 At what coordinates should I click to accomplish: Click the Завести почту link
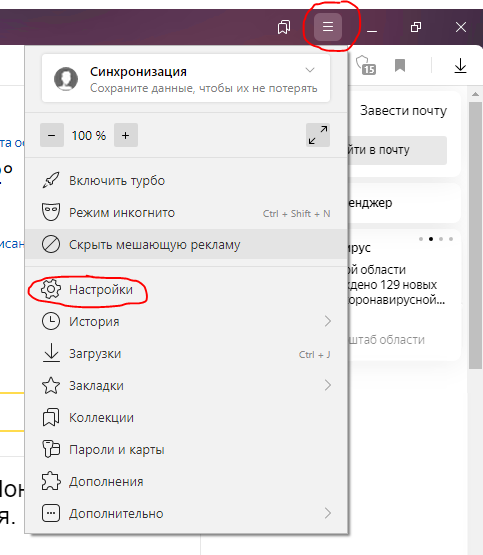[x=403, y=111]
